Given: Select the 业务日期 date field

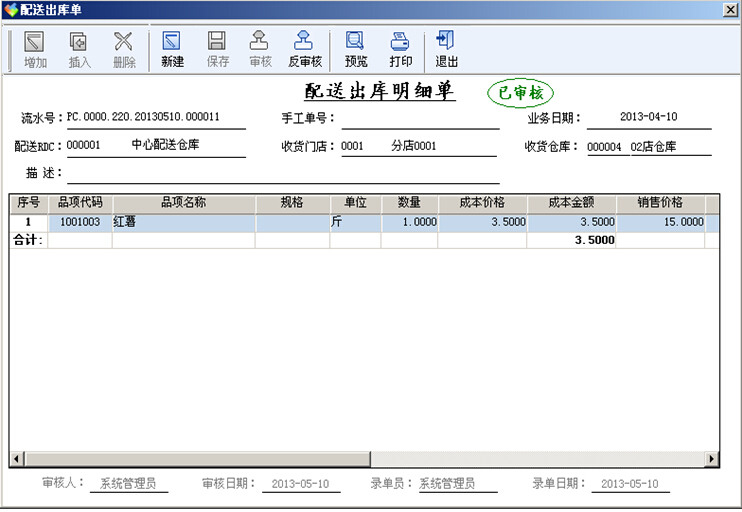Looking at the screenshot, I should click(648, 117).
